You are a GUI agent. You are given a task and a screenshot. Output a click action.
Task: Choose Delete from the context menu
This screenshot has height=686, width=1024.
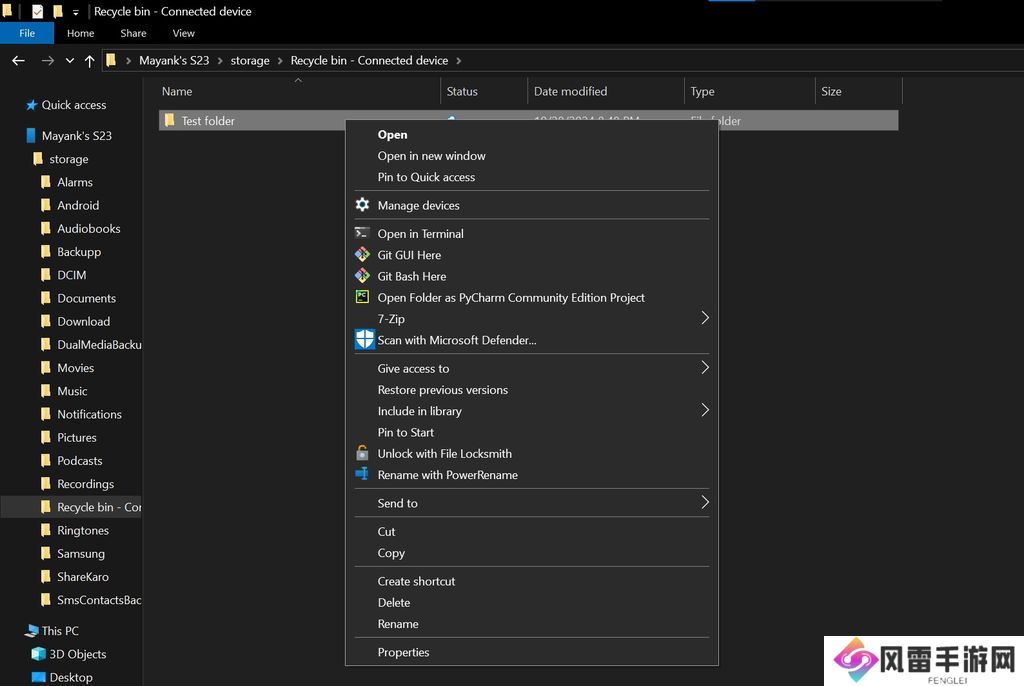click(394, 602)
